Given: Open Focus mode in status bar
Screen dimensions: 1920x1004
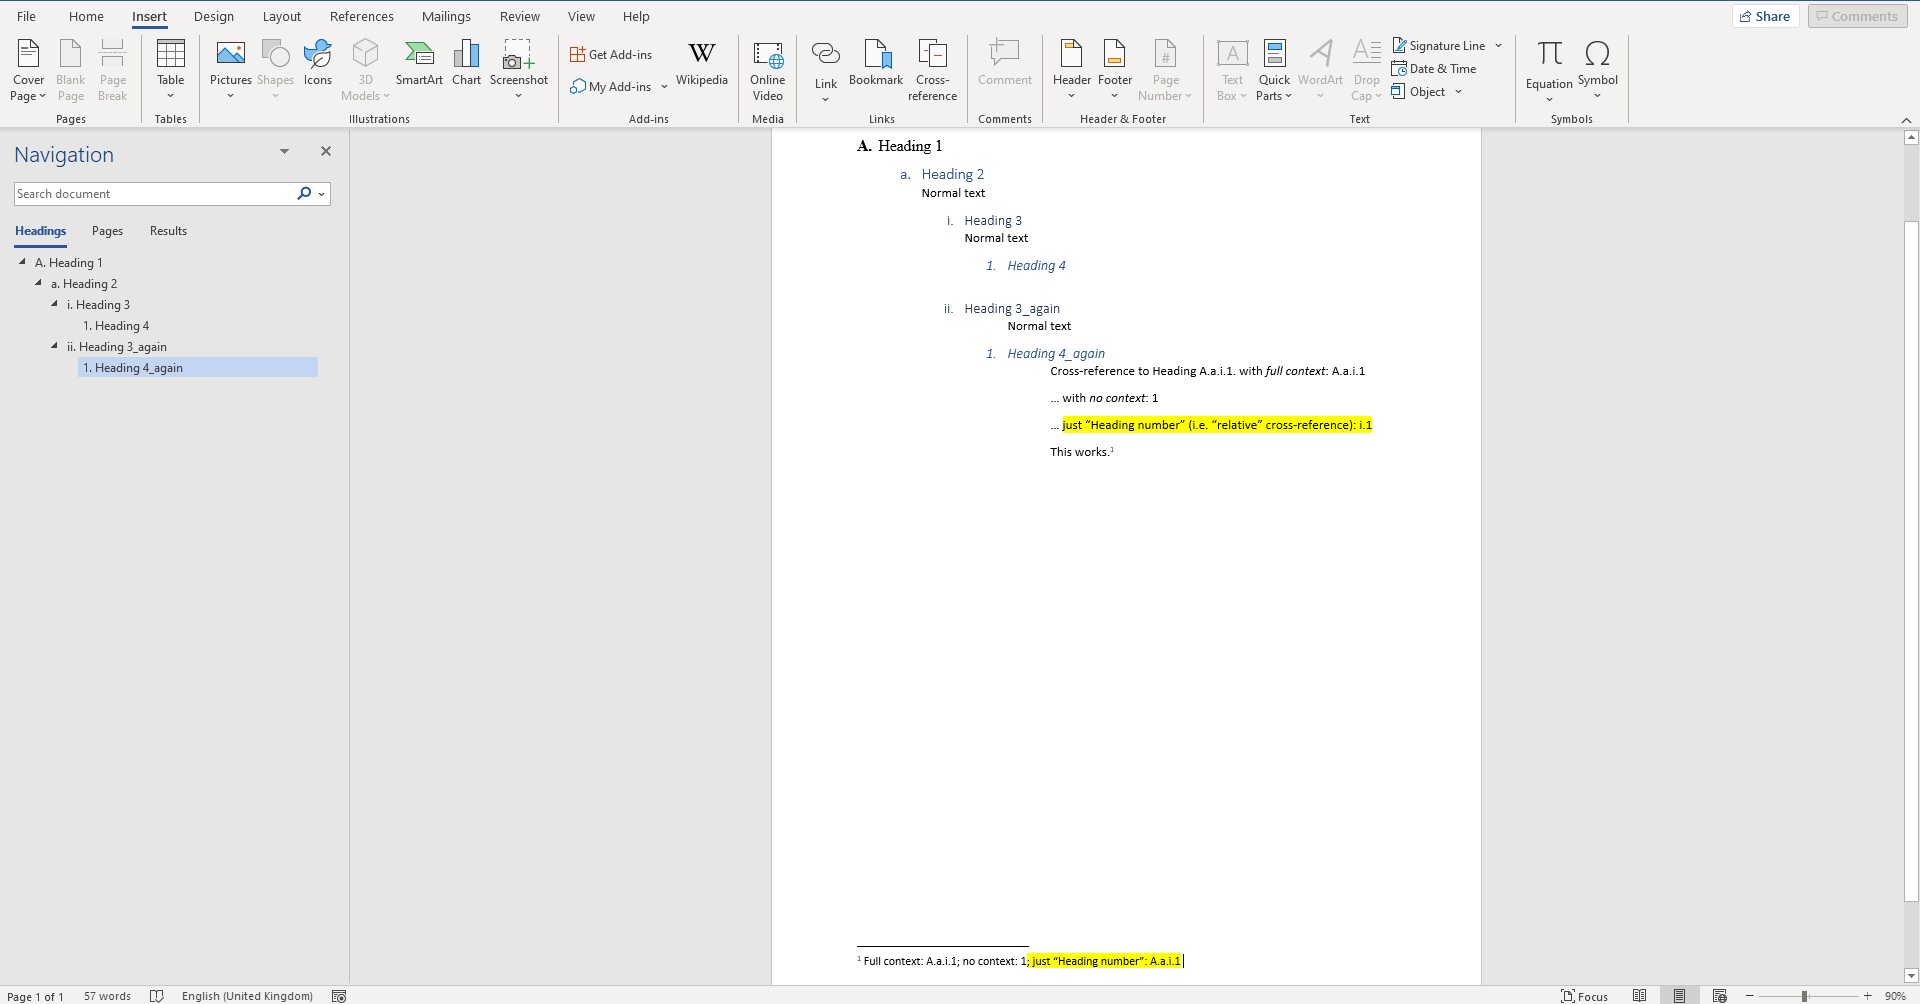Looking at the screenshot, I should click(1585, 996).
